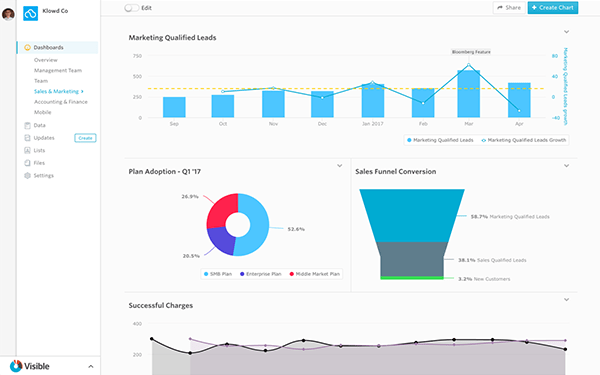Click the Sep bar in leads chart
The height and width of the screenshot is (375, 600).
click(x=174, y=107)
